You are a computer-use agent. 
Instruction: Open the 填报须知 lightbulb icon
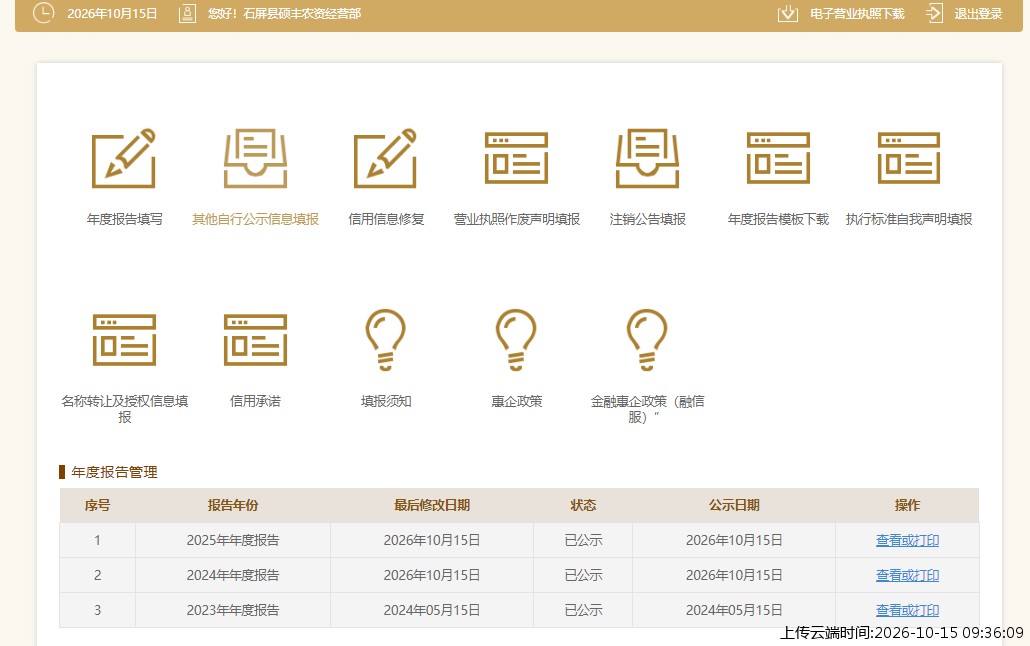(x=386, y=340)
